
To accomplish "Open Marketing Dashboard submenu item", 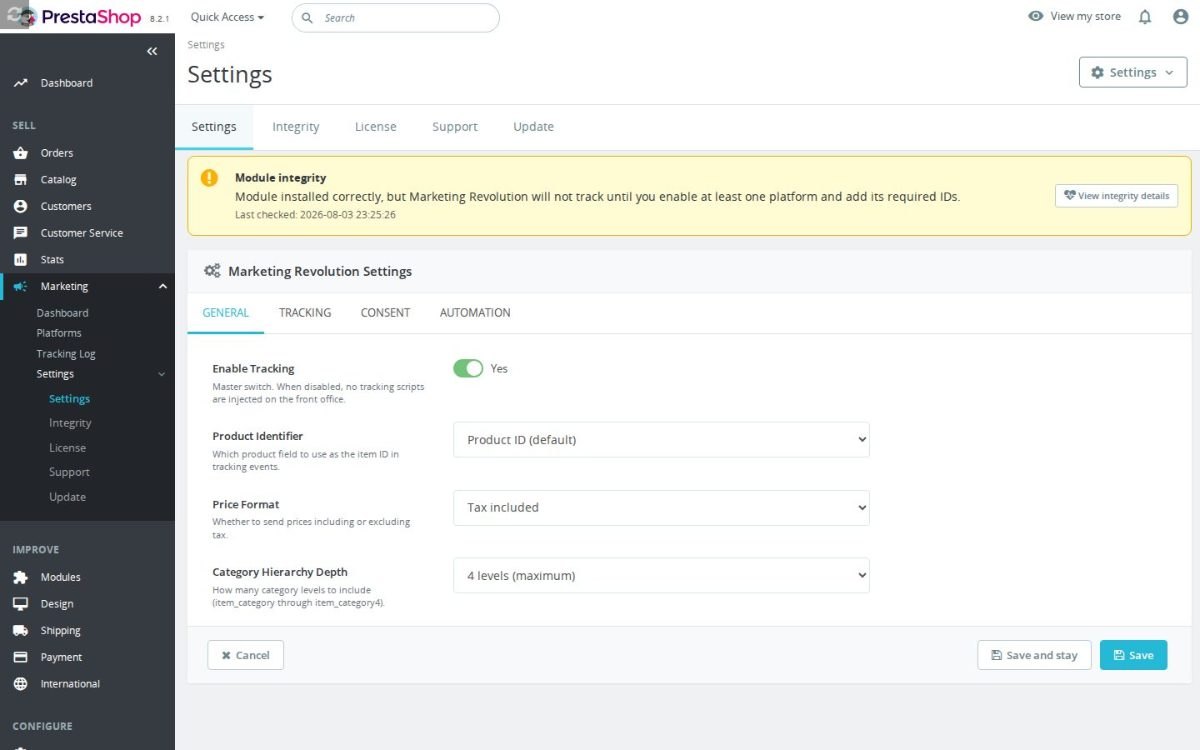I will [x=62, y=313].
